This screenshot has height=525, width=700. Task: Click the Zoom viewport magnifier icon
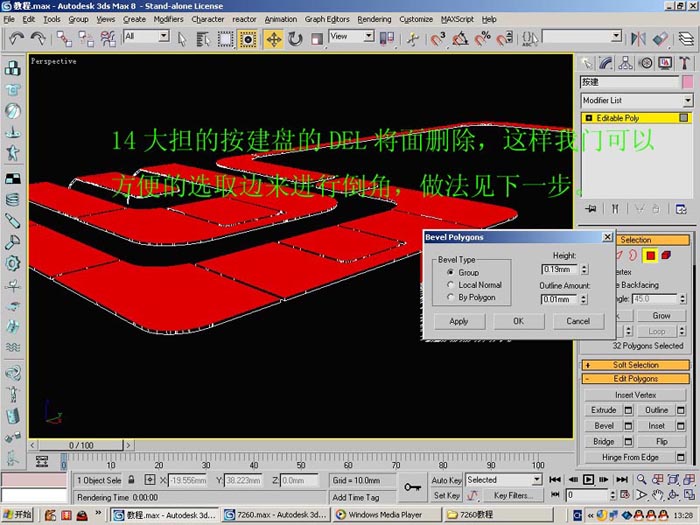pos(642,479)
